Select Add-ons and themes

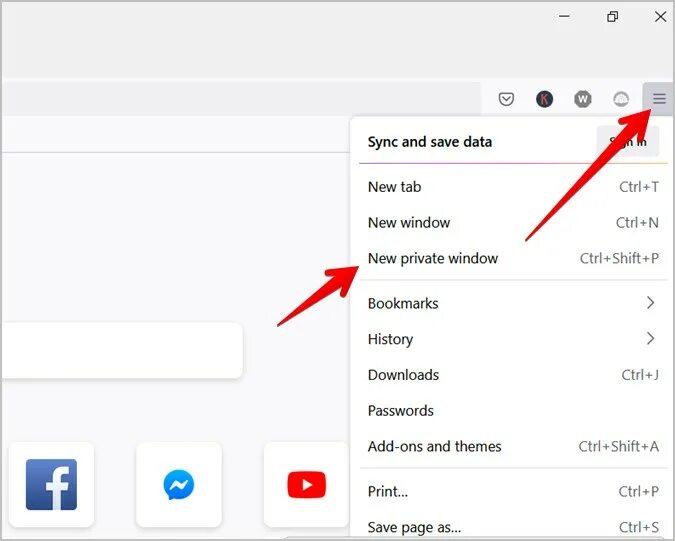(x=513, y=446)
